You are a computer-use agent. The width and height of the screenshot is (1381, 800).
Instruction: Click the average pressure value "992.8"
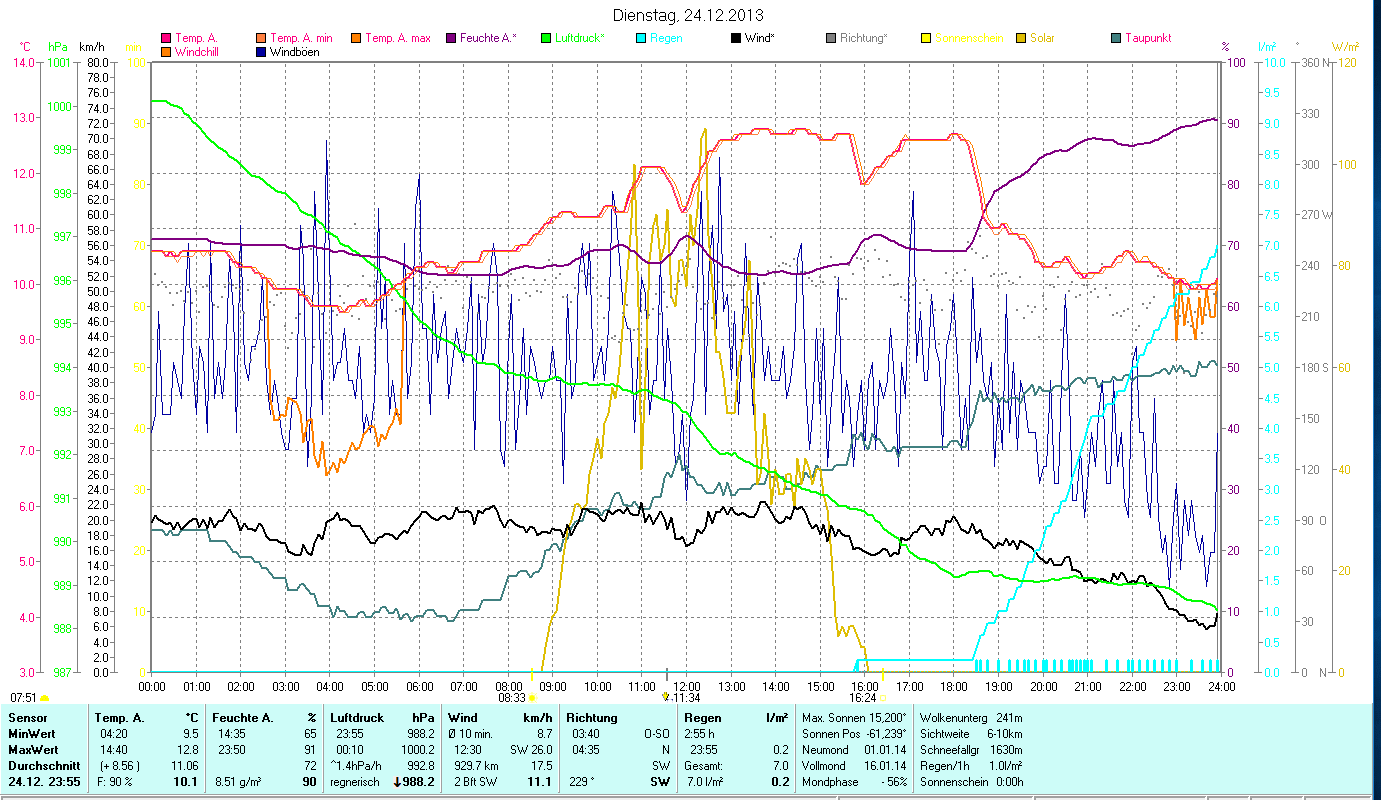click(421, 766)
